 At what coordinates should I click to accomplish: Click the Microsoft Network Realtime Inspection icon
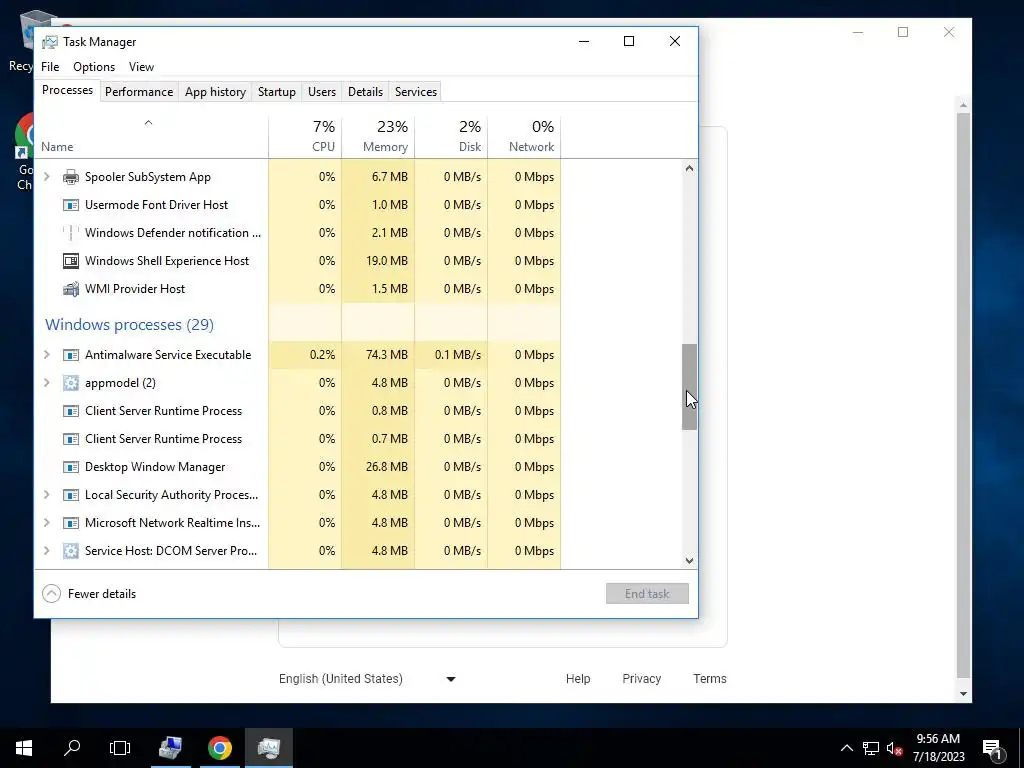coord(71,523)
